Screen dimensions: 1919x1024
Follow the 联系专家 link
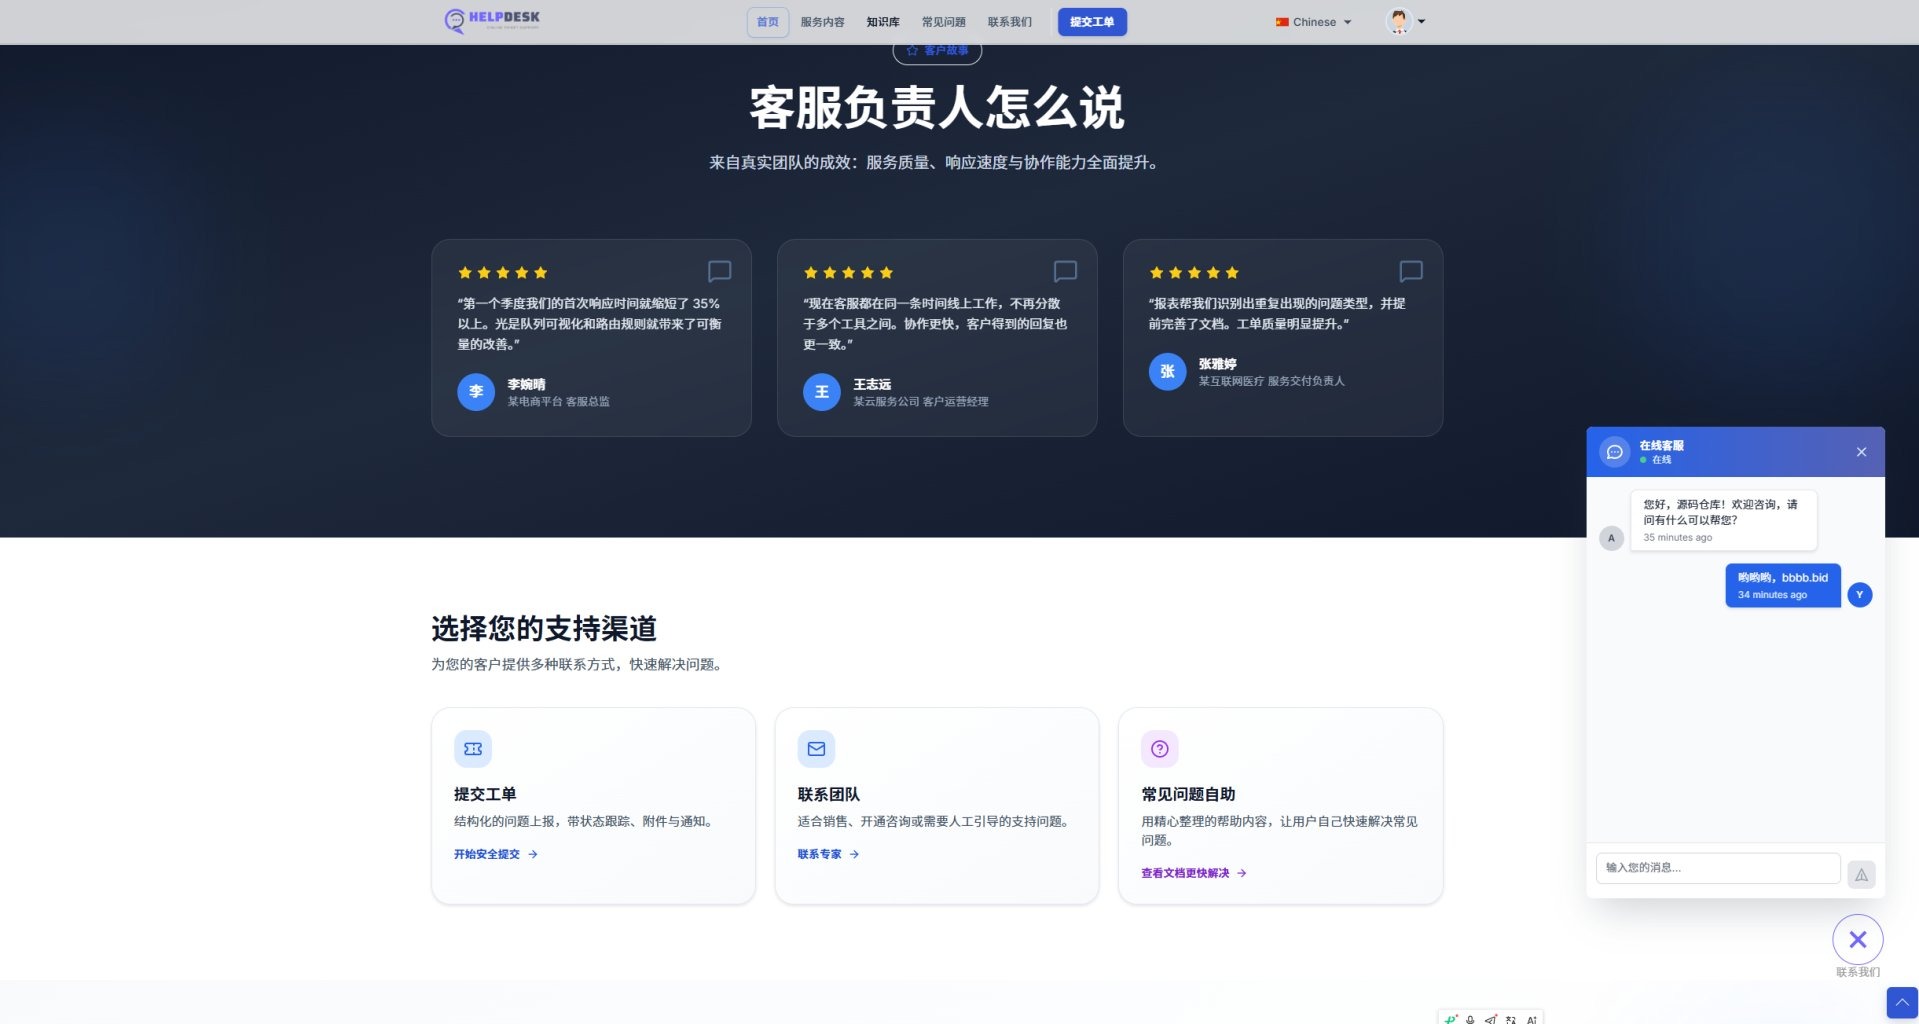point(828,855)
